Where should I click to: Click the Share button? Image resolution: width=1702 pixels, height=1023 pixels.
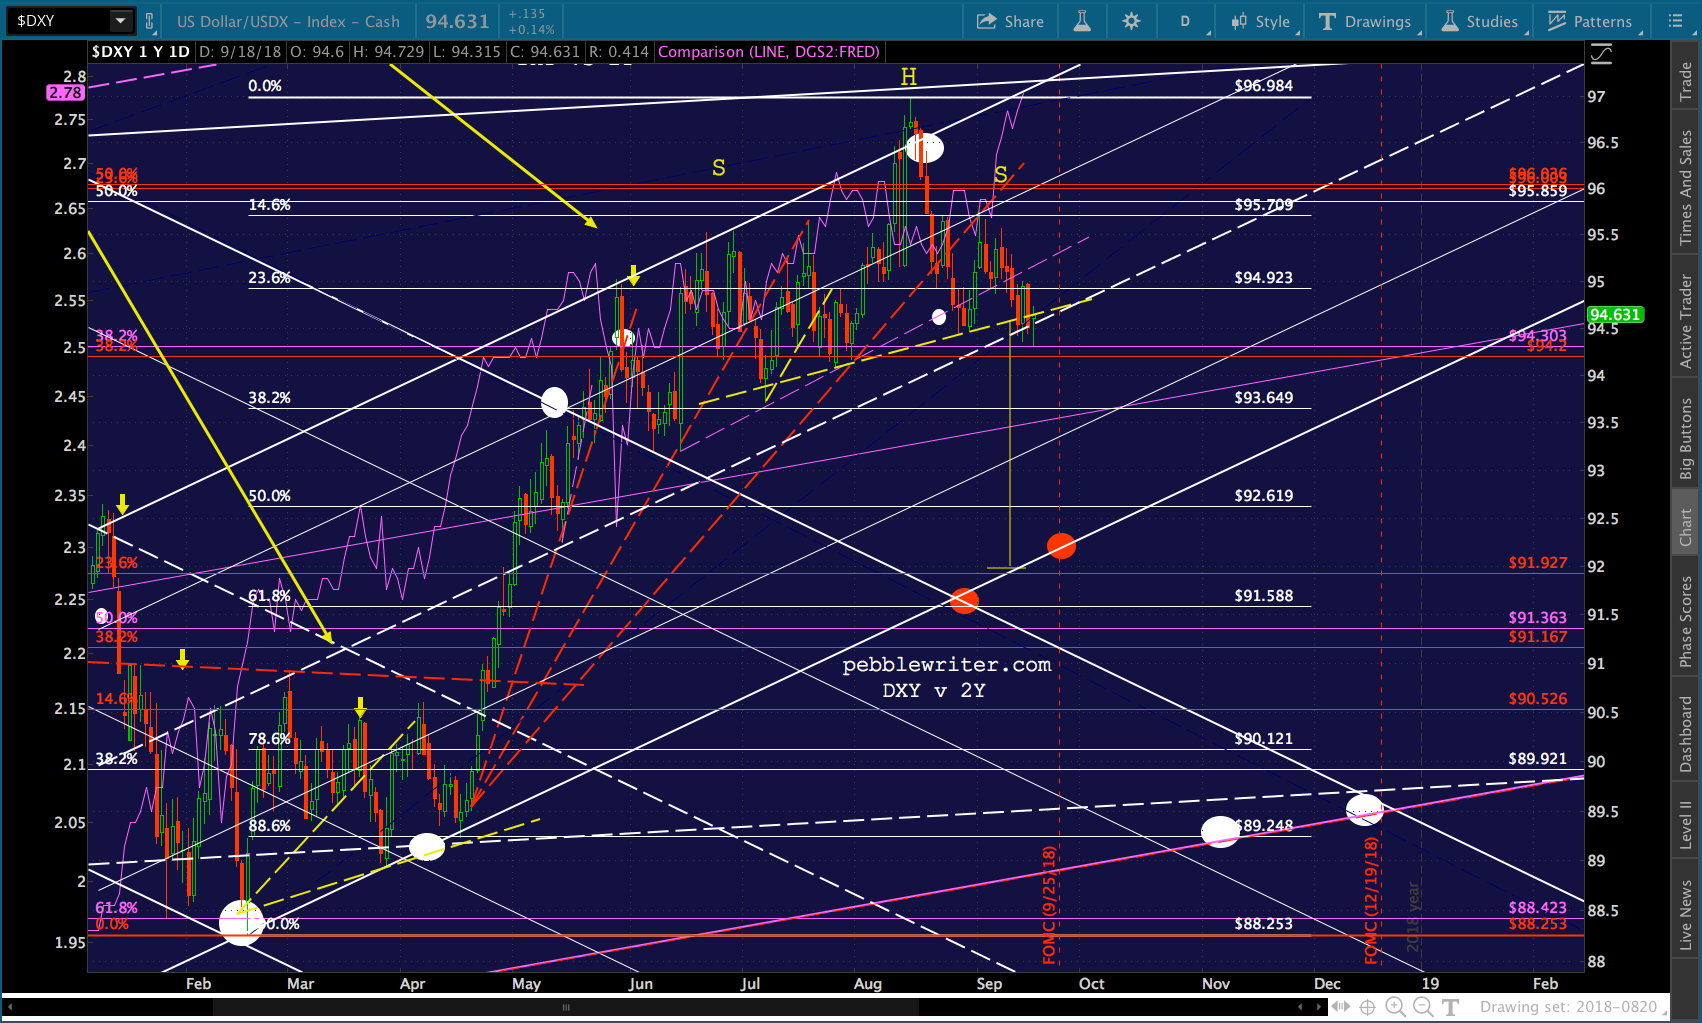pyautogui.click(x=1010, y=21)
